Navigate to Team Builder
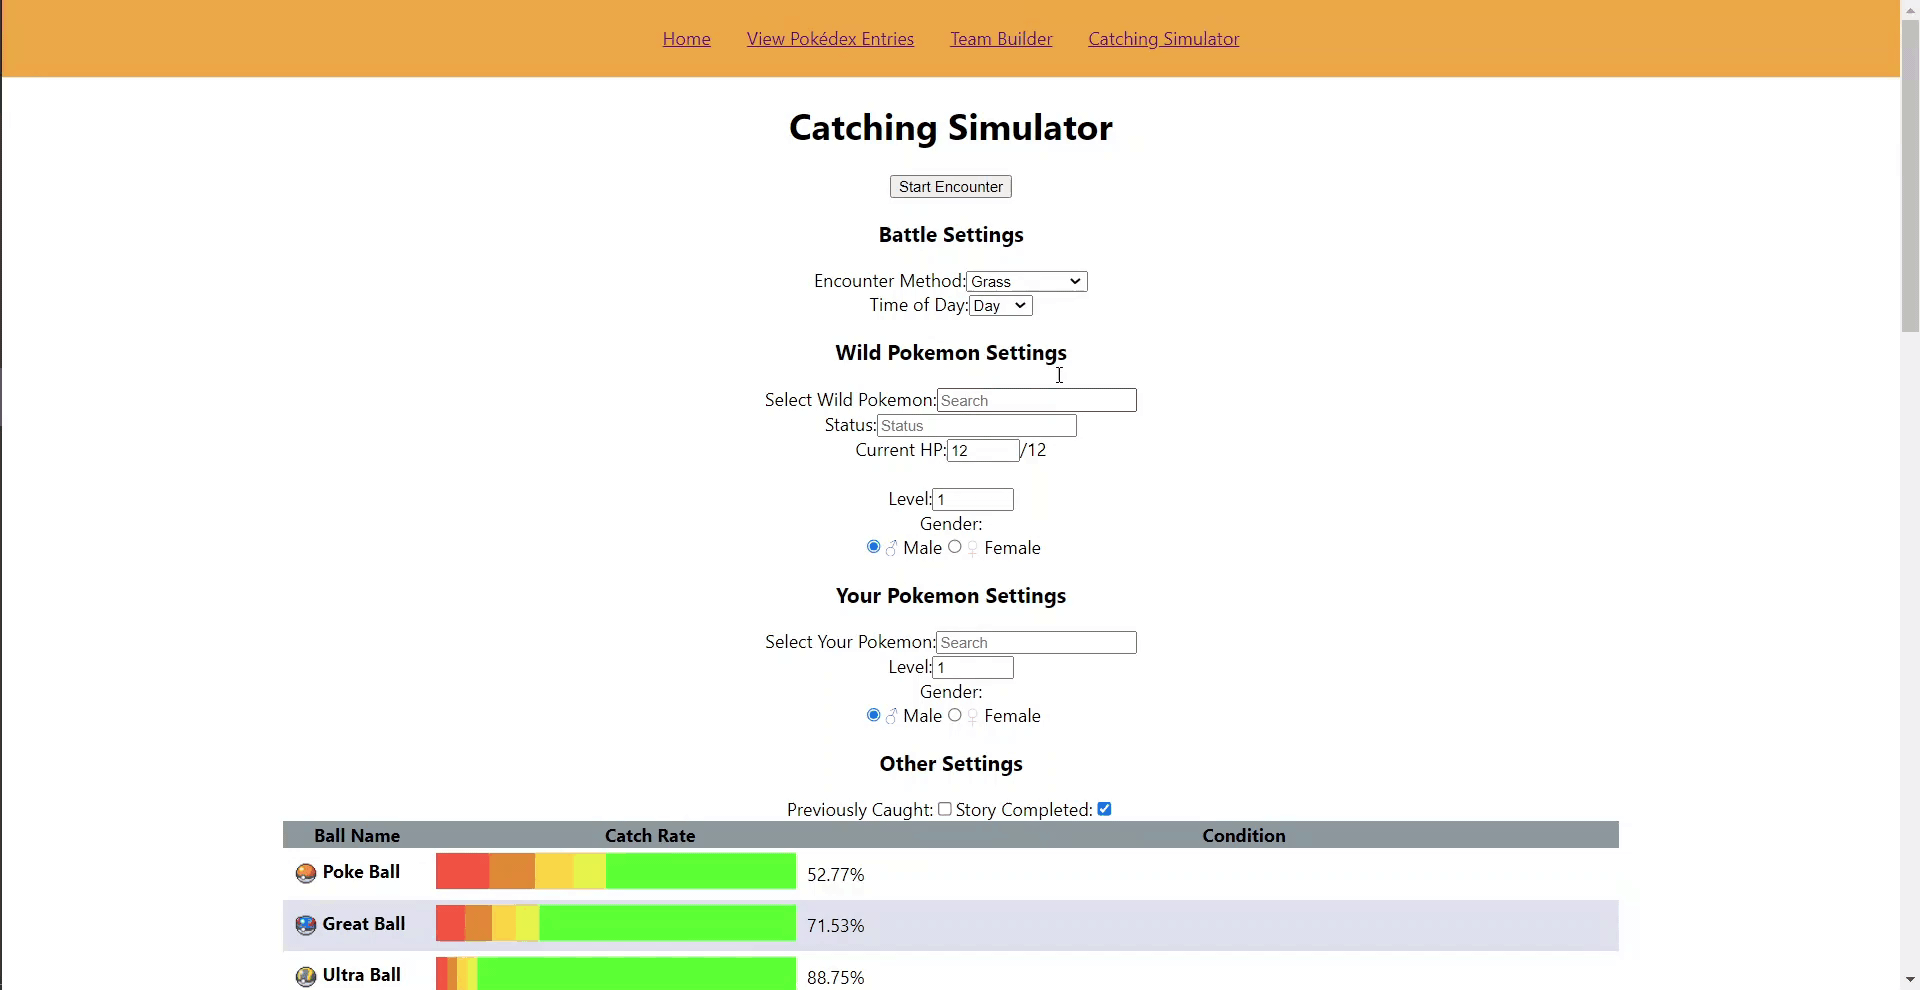 [1001, 38]
